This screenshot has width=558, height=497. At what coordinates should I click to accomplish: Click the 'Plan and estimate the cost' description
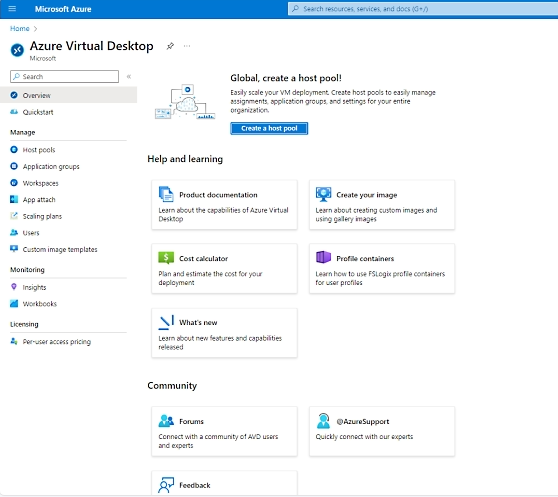click(210, 278)
